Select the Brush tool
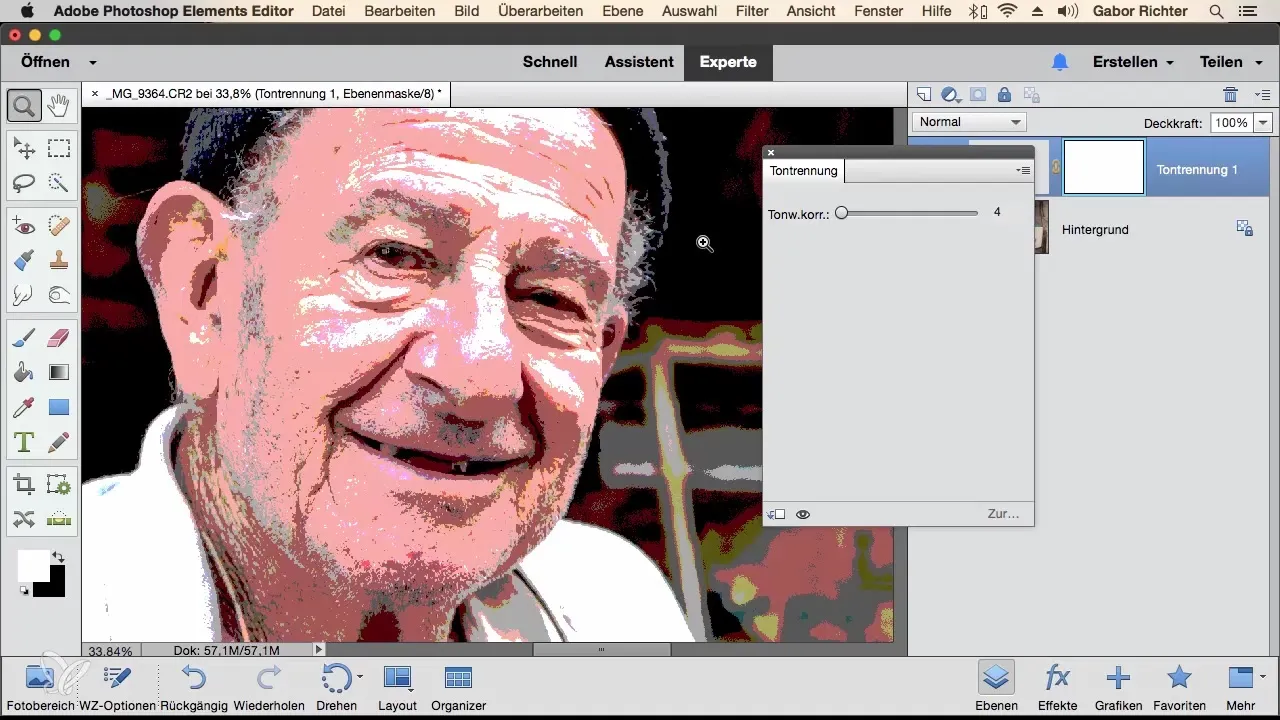This screenshot has width=1280, height=720. (x=24, y=339)
